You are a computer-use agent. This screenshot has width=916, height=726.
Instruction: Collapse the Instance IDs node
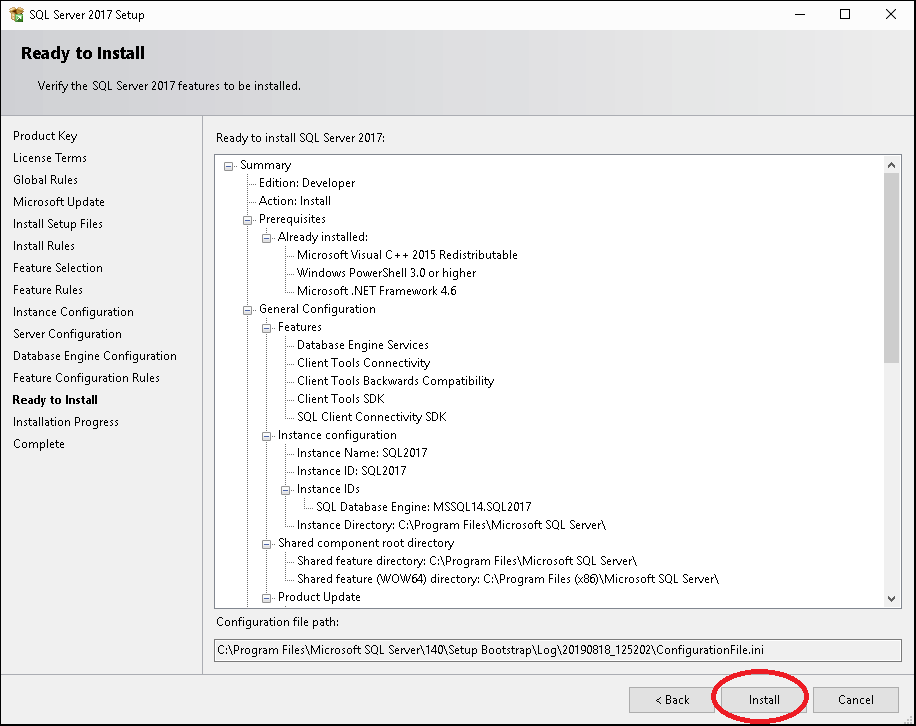click(286, 490)
